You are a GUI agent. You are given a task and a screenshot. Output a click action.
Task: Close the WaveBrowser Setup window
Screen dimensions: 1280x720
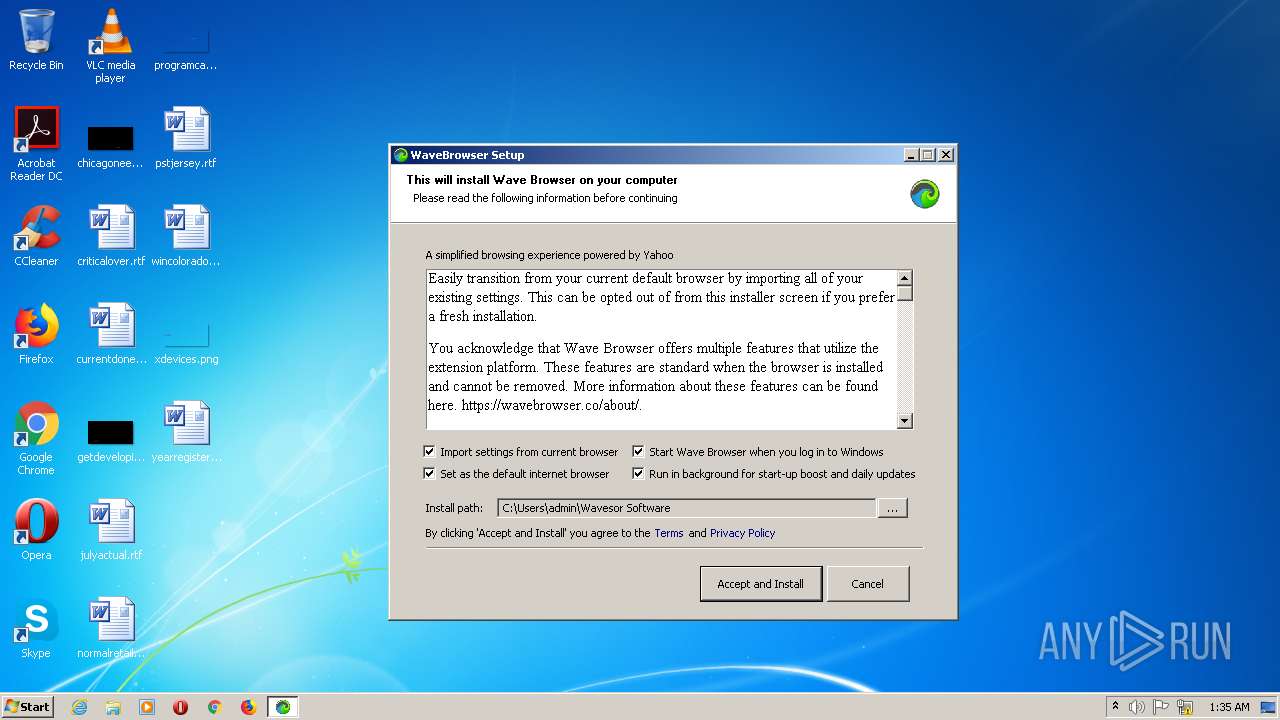[x=946, y=155]
